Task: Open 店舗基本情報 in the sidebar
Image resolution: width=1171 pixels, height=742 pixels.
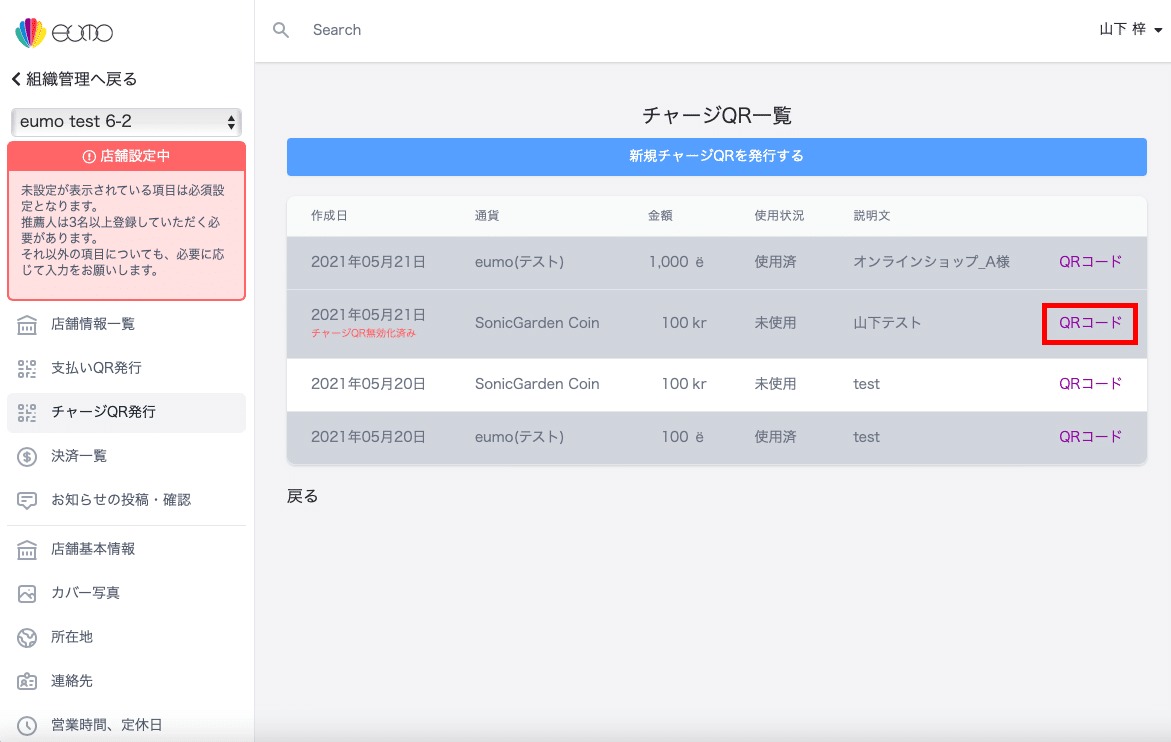Action: [126, 549]
